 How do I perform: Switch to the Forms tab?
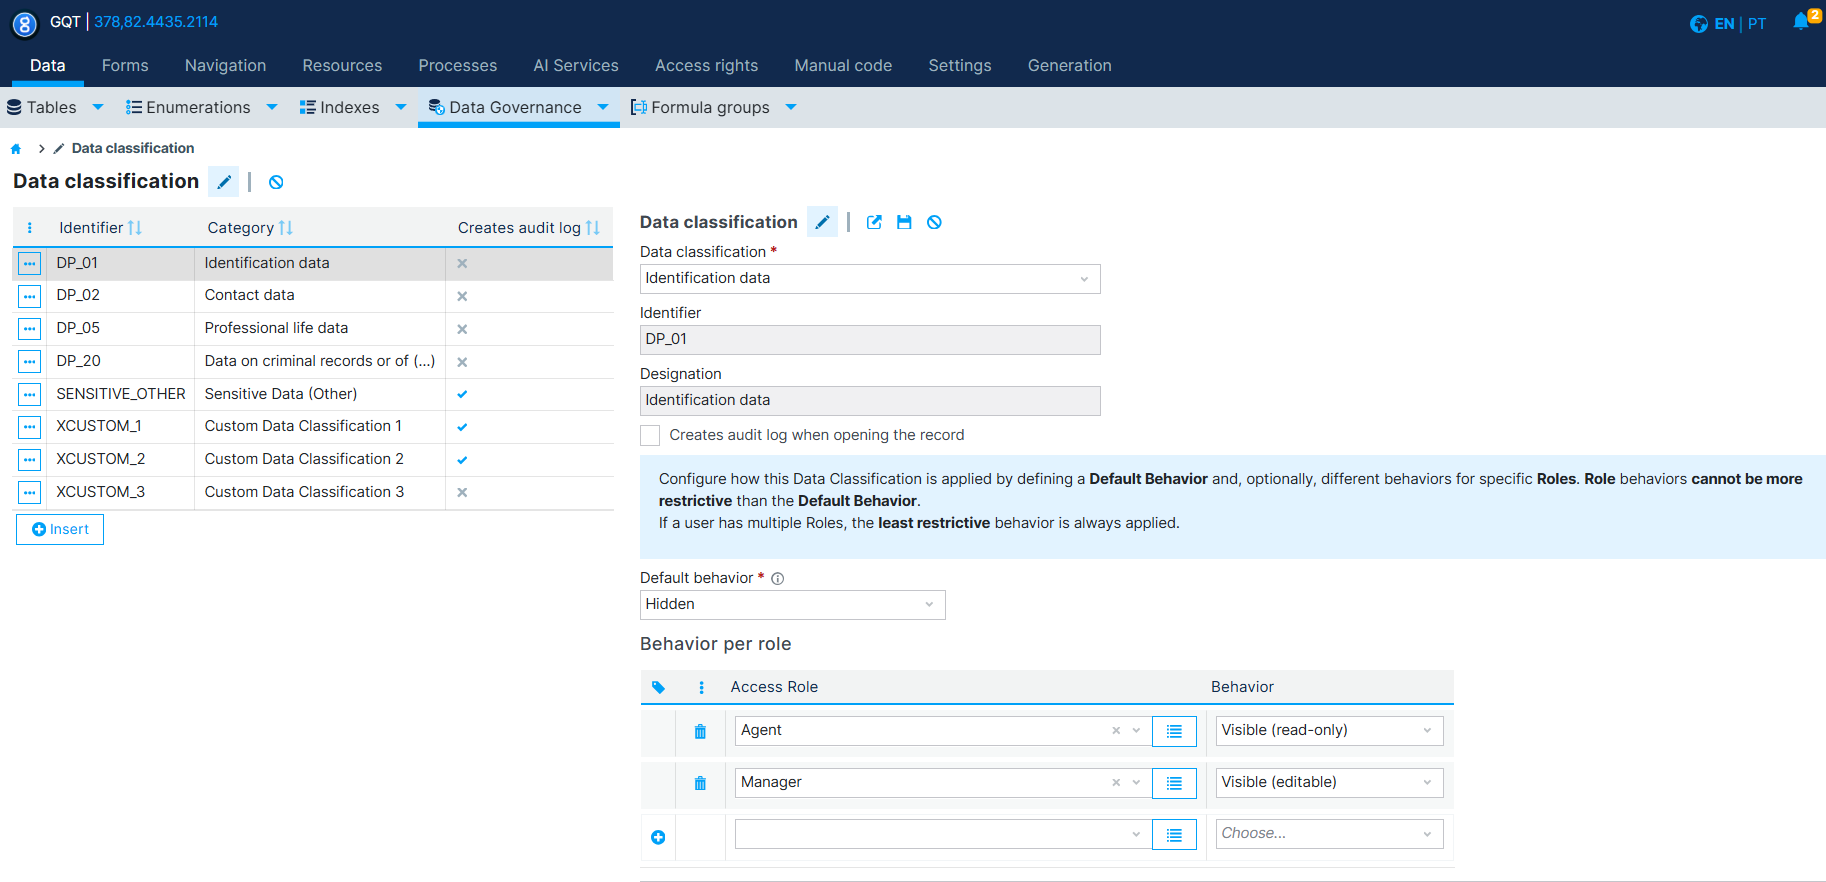[125, 66]
